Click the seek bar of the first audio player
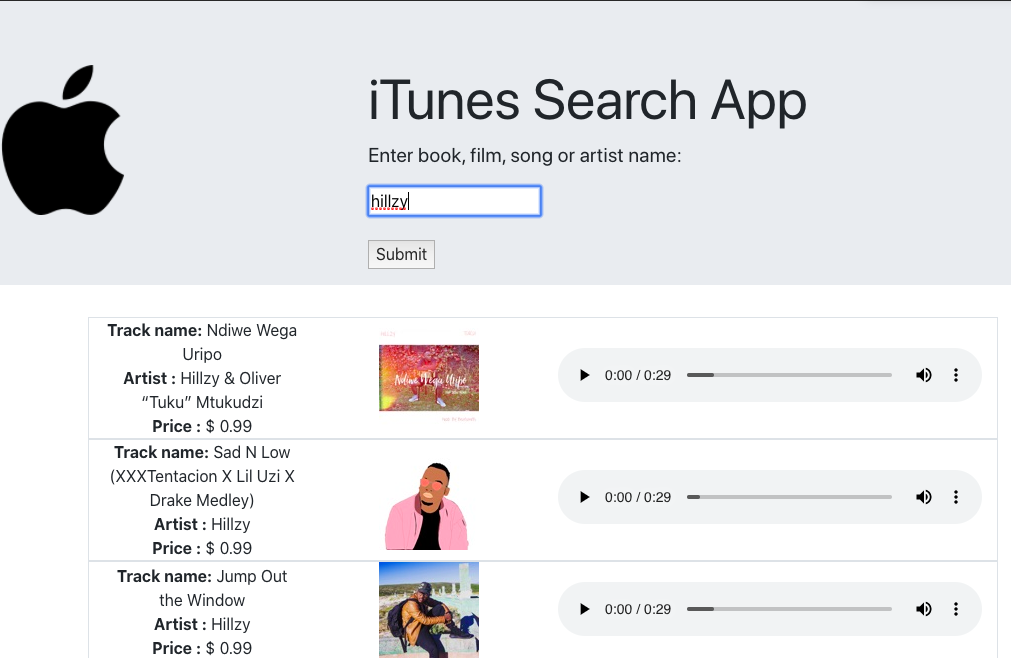1011x658 pixels. (x=789, y=374)
